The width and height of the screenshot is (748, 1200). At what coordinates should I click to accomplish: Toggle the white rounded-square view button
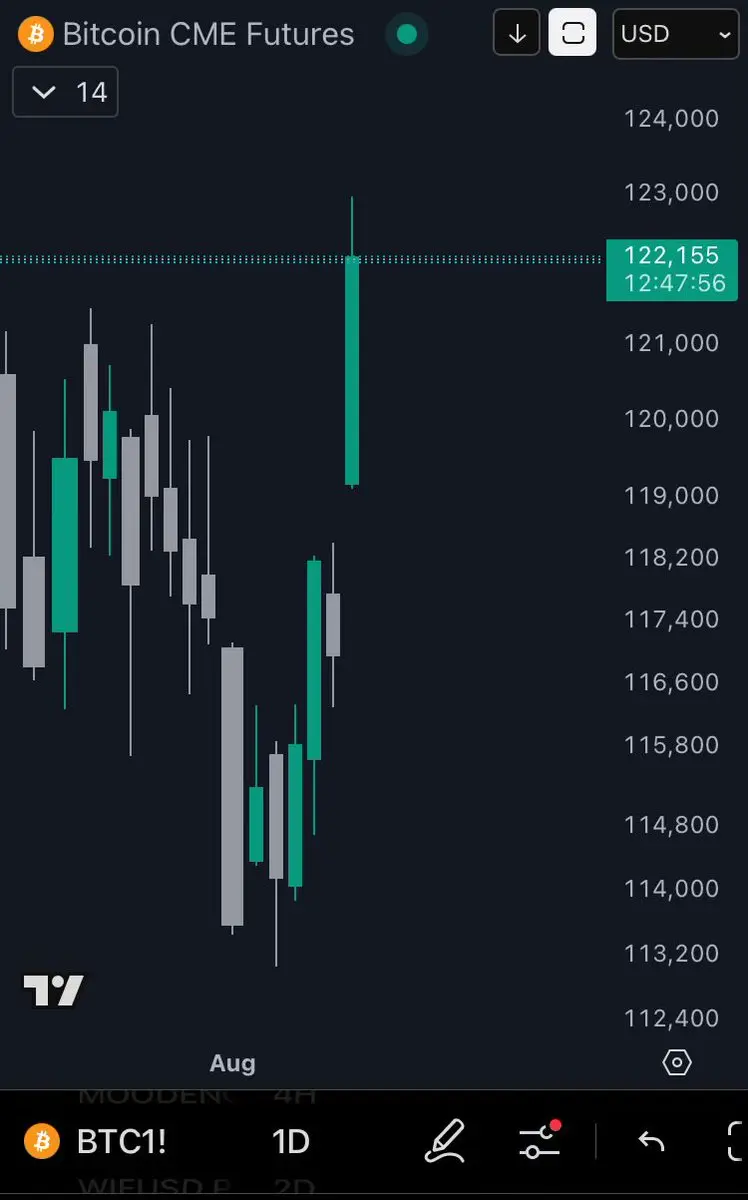click(x=573, y=33)
